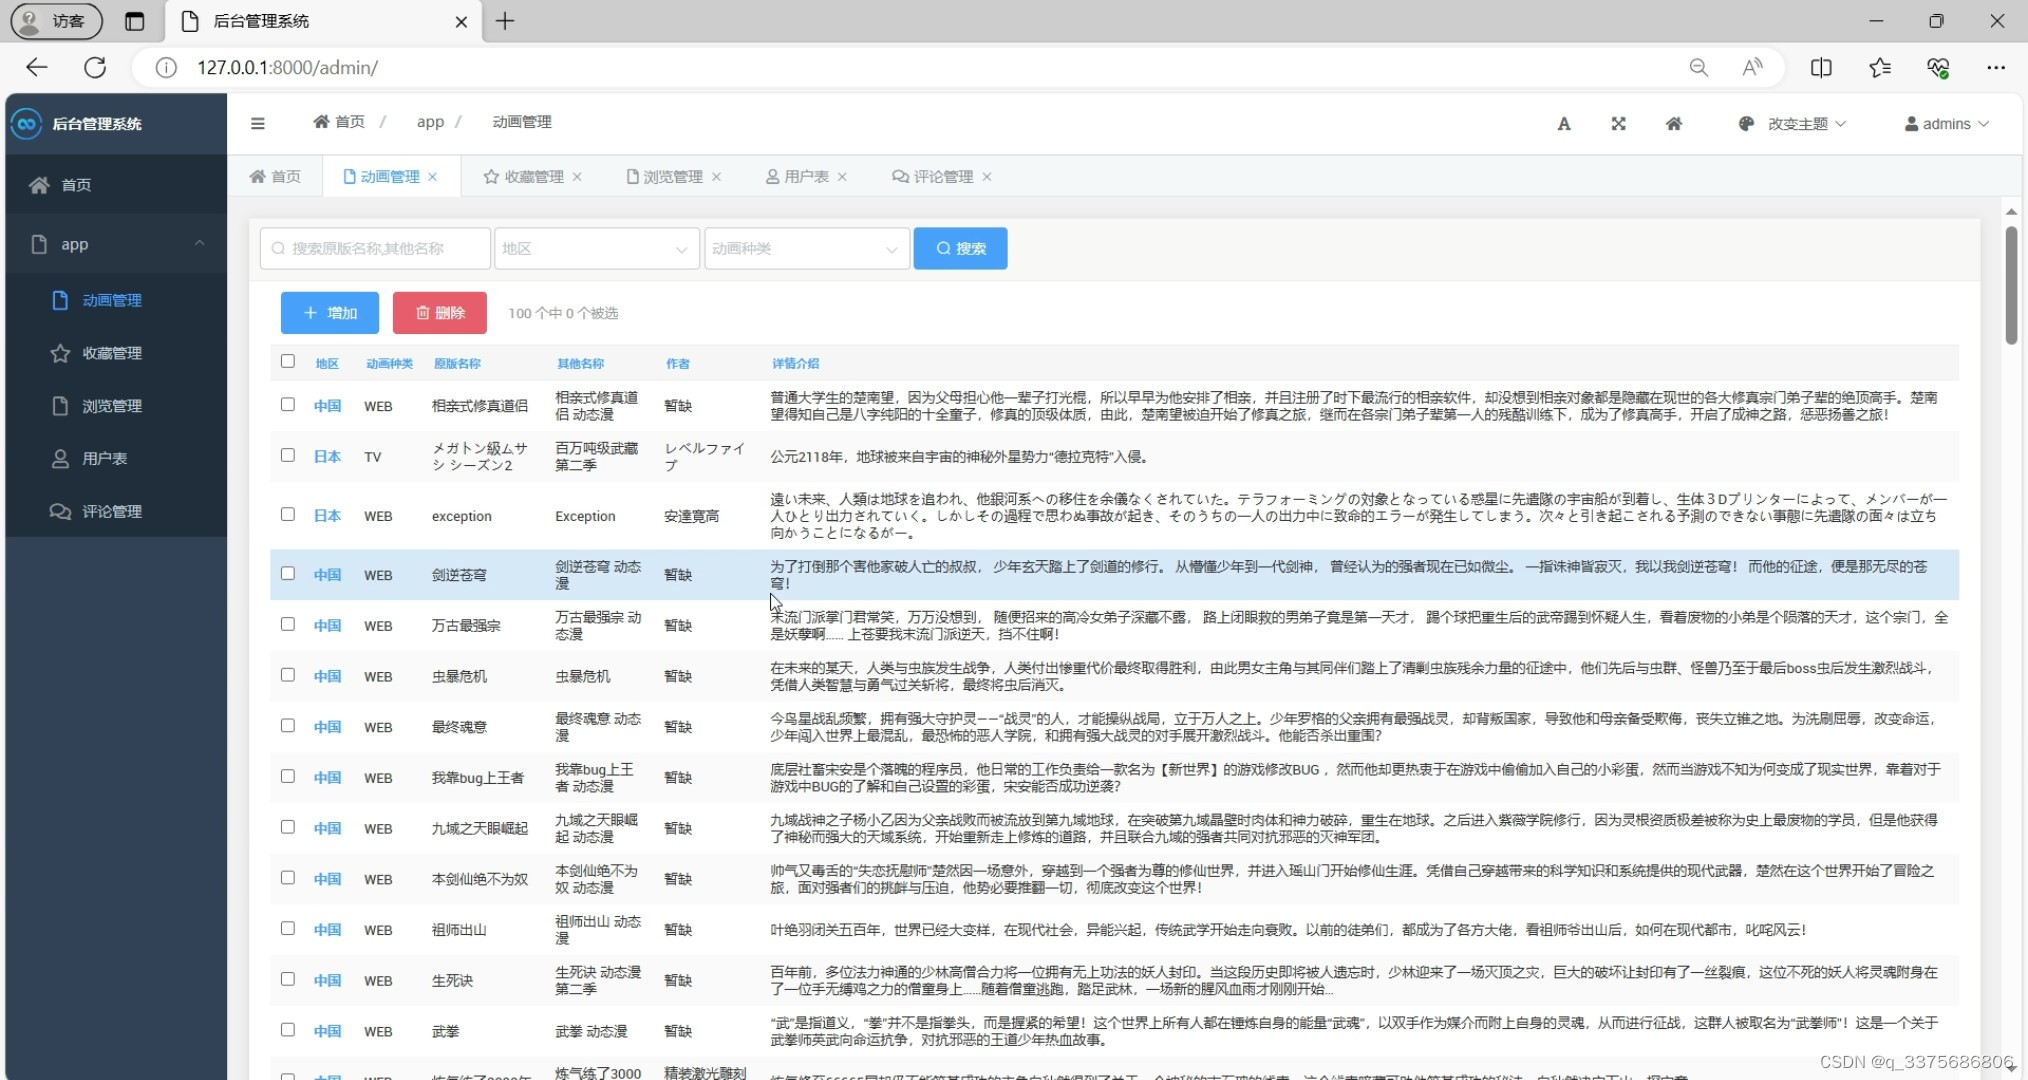Open the 收藏管理 sidebar item

112,352
